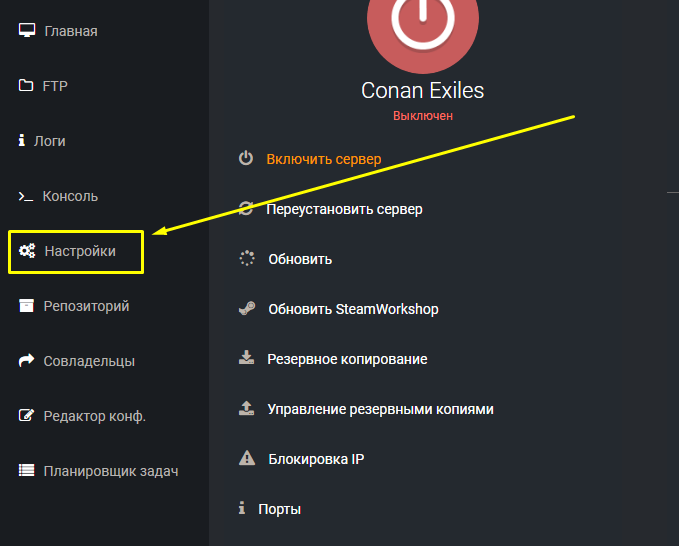679x546 pixels.
Task: Click Переустановить сервер
Action: point(344,209)
